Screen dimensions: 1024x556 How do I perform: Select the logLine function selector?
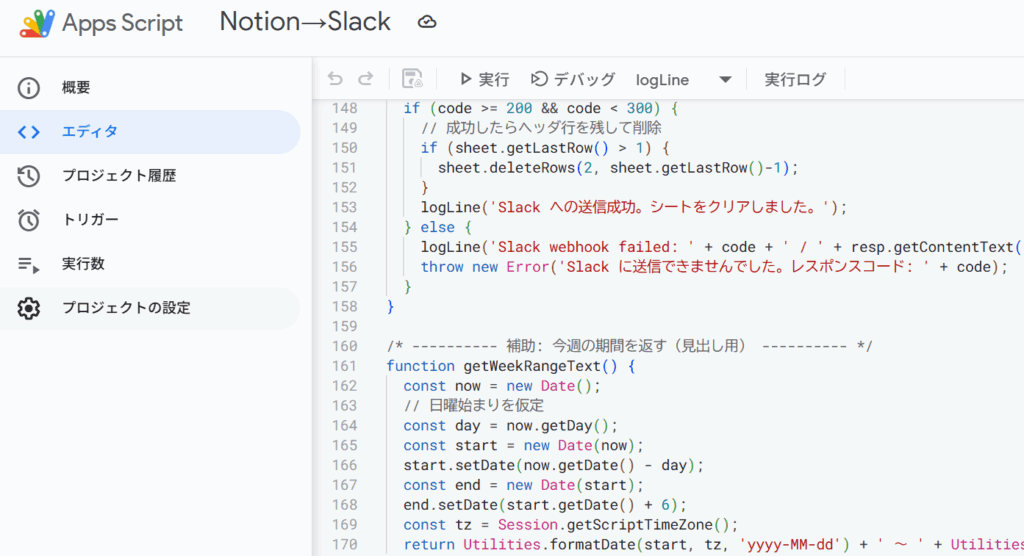point(683,80)
